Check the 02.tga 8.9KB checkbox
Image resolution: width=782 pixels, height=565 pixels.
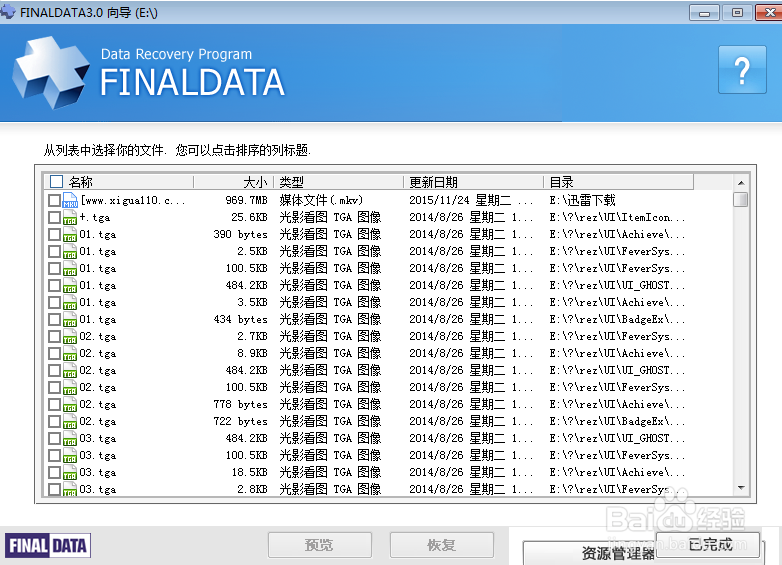pyautogui.click(x=54, y=354)
